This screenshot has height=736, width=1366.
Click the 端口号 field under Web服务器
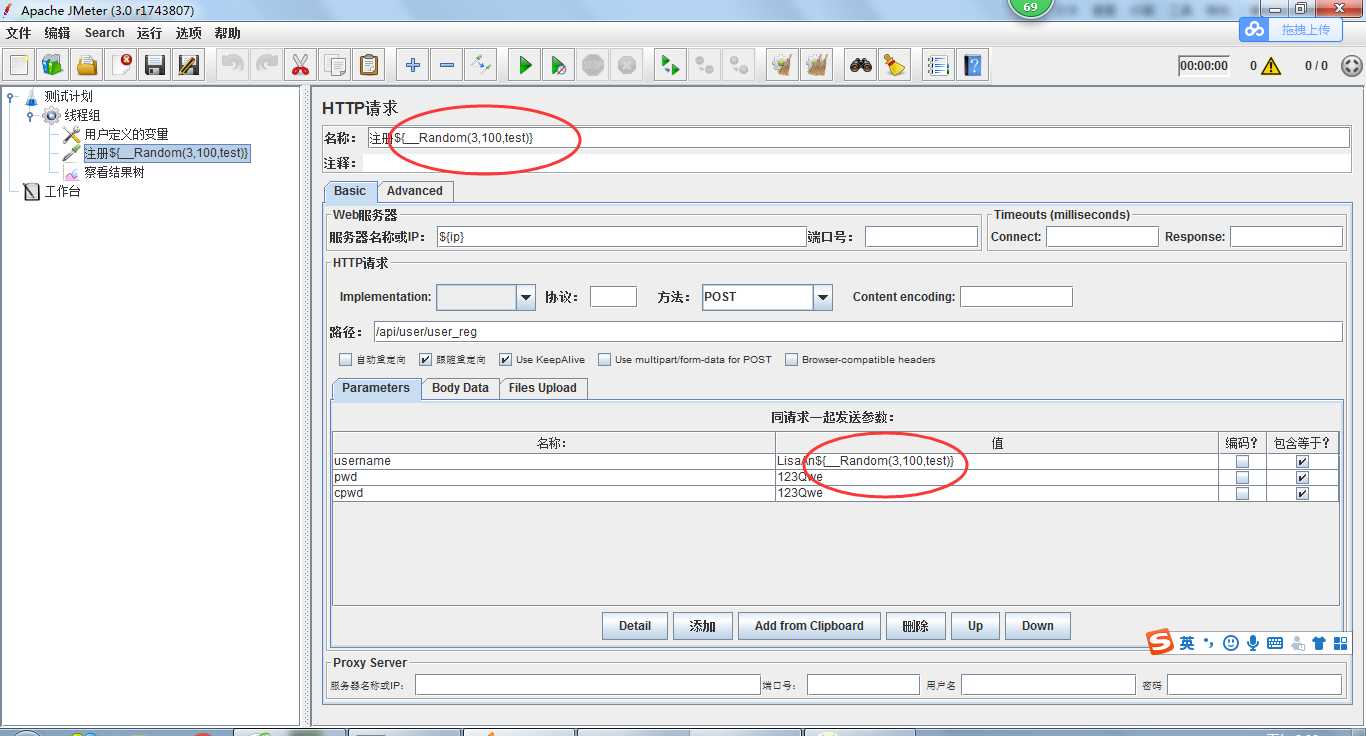(921, 237)
